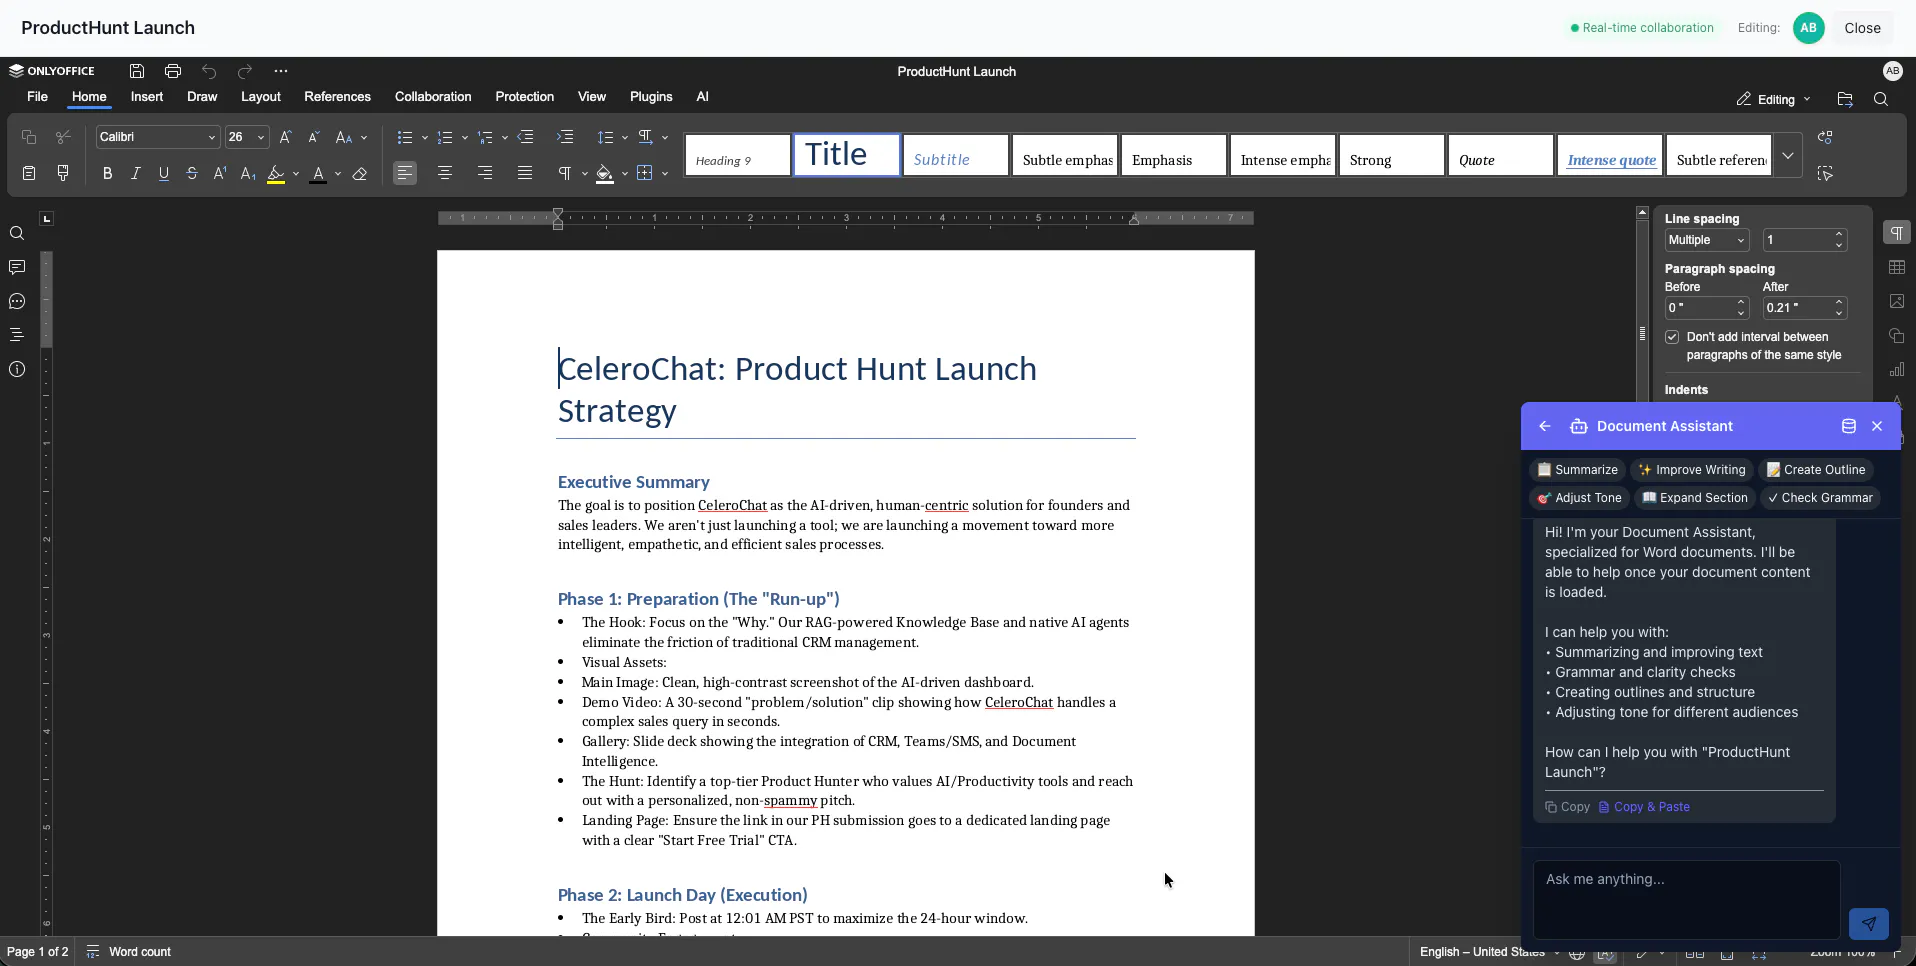Click the Increment font size icon

[286, 137]
